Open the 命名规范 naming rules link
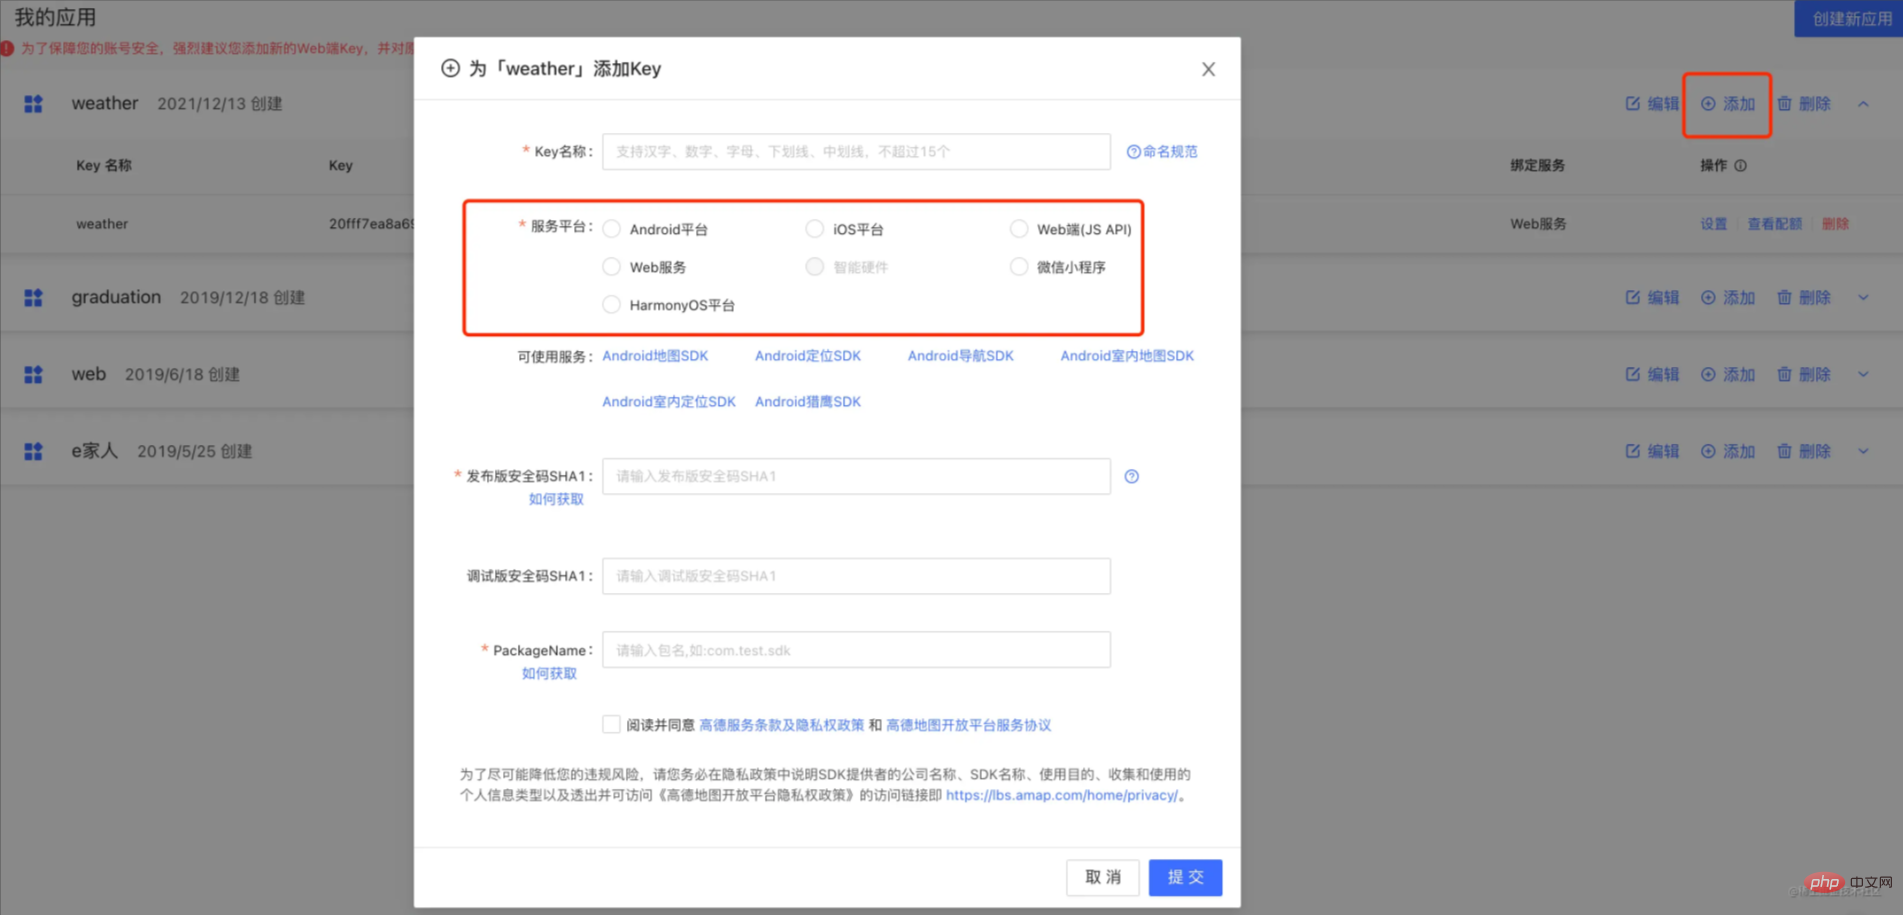Image resolution: width=1903 pixels, height=915 pixels. (x=1162, y=152)
